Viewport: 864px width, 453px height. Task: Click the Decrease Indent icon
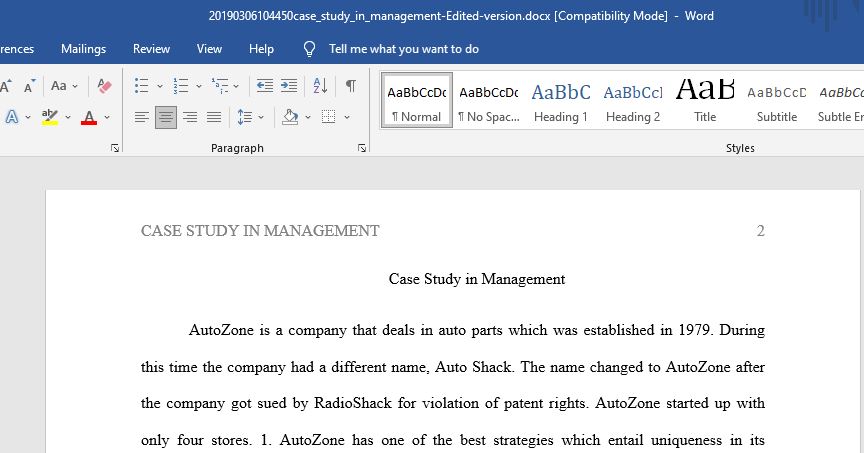[264, 86]
